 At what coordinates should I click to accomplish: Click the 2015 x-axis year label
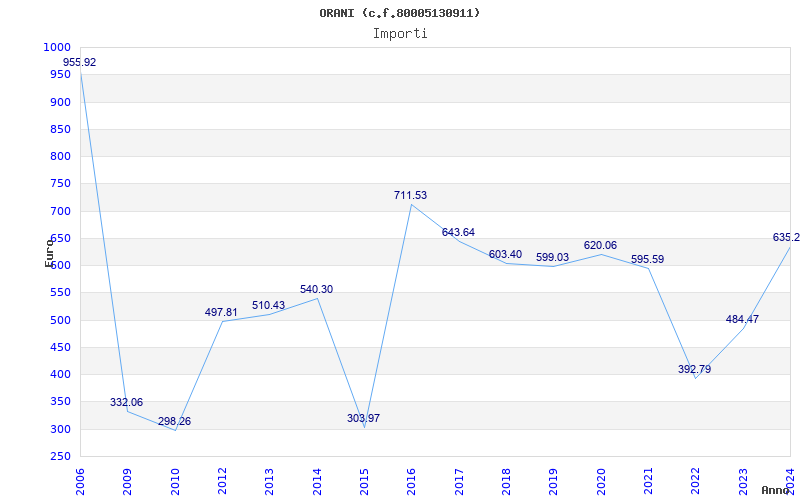point(364,482)
